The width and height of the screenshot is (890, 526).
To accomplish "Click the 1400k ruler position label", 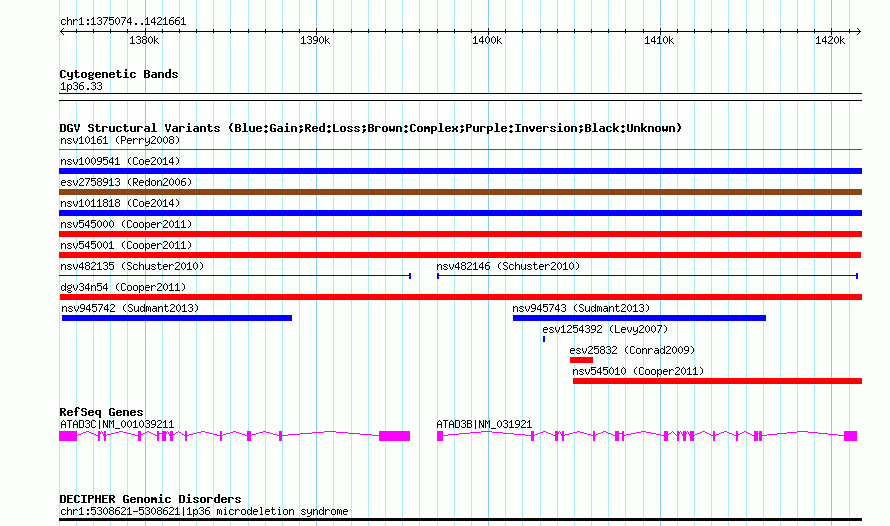I will tap(487, 40).
